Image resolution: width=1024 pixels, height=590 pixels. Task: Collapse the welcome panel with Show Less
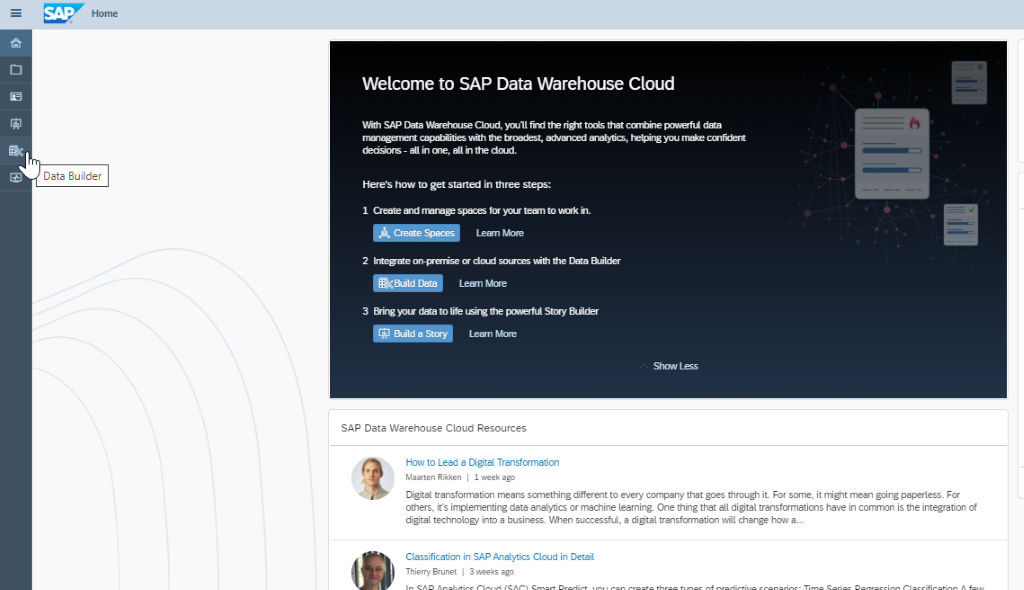669,366
